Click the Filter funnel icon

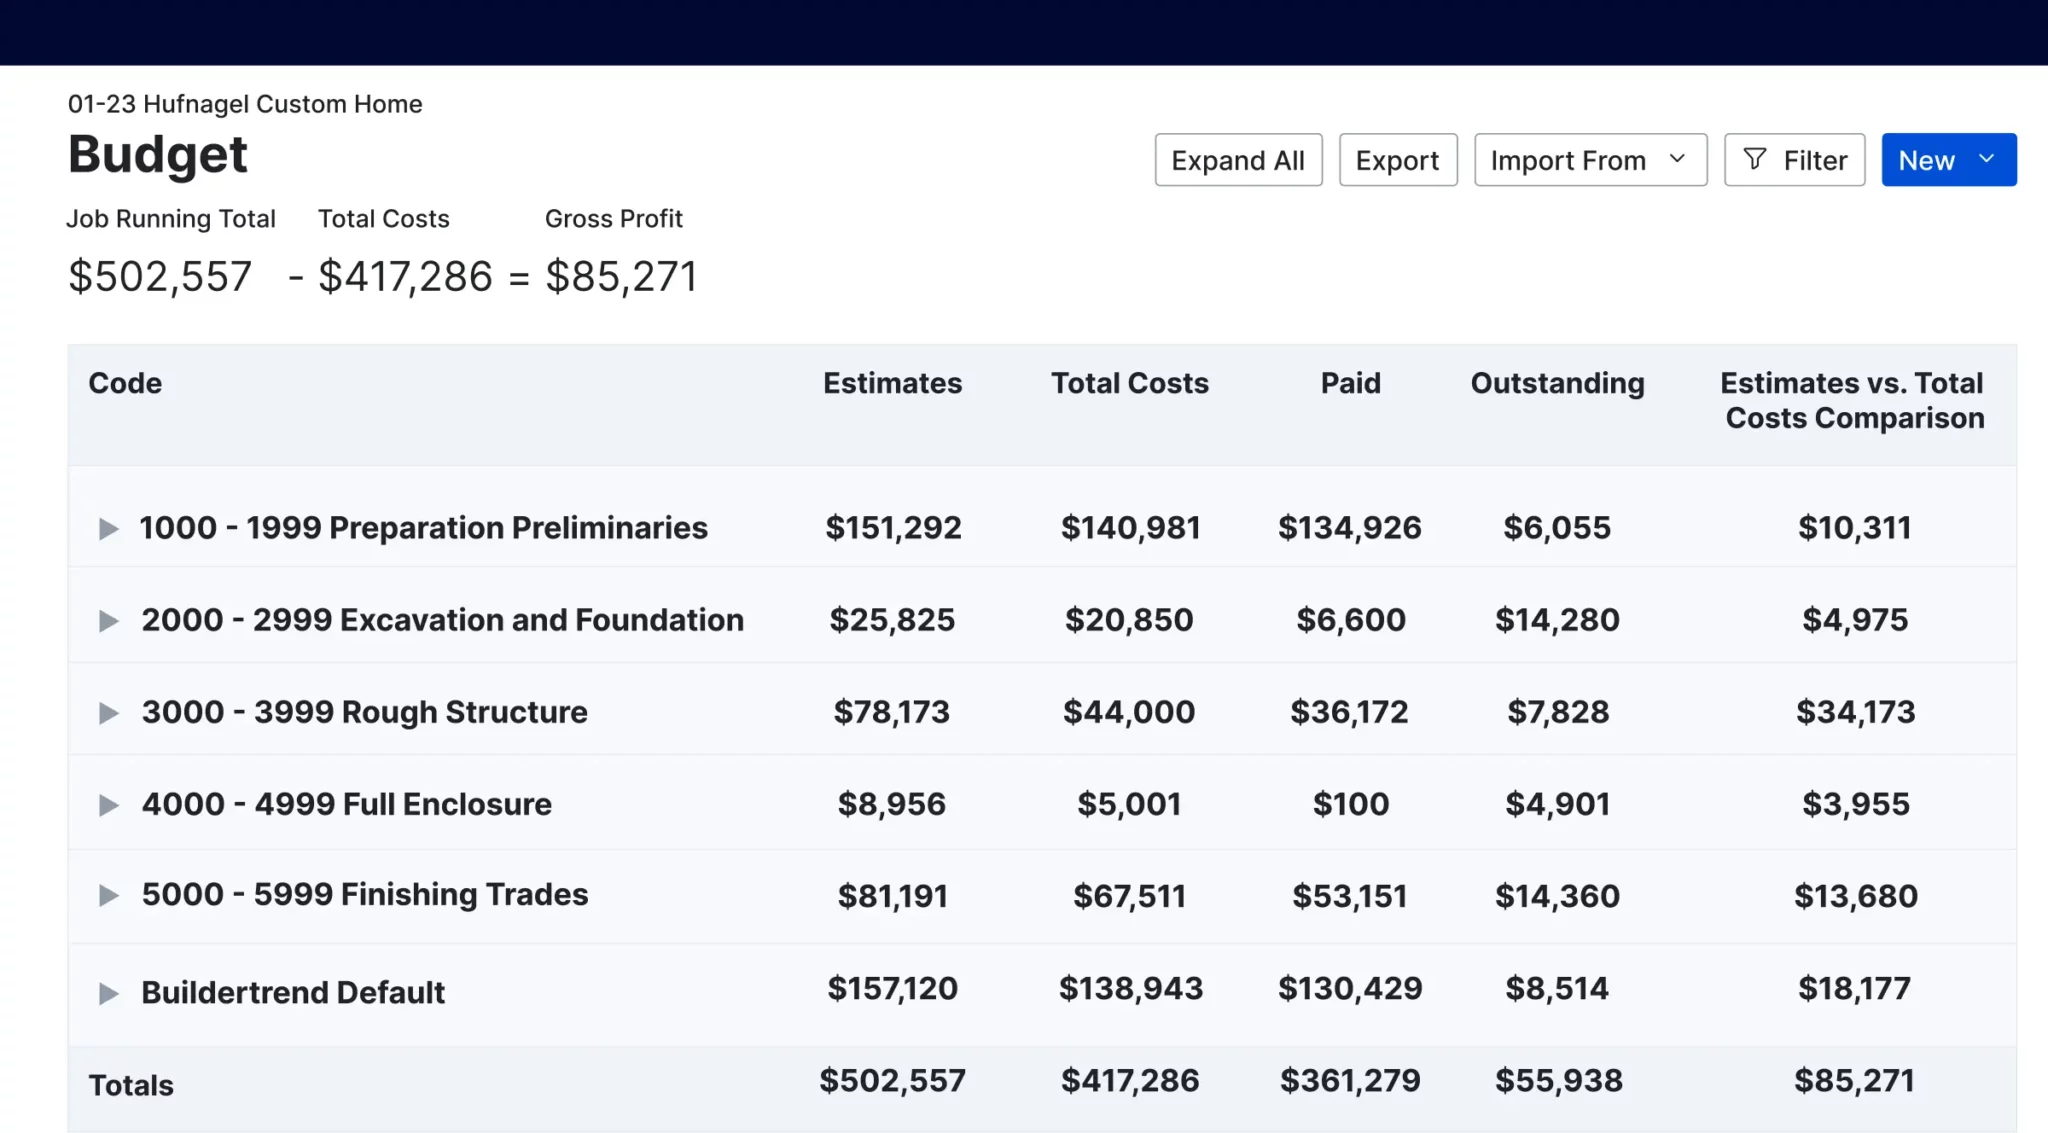1755,159
